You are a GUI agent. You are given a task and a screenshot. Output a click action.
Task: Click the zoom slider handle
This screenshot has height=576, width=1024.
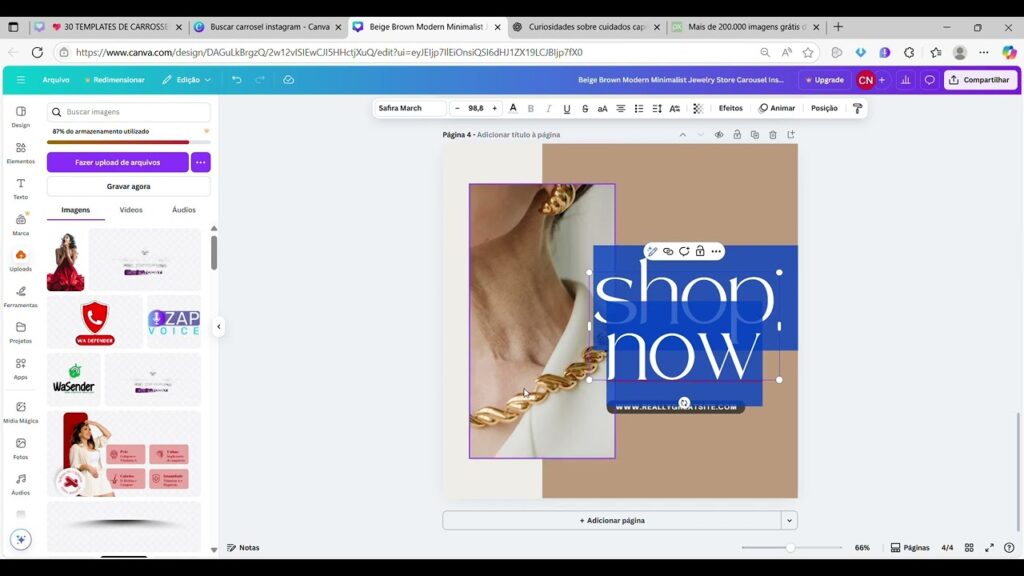pyautogui.click(x=790, y=548)
